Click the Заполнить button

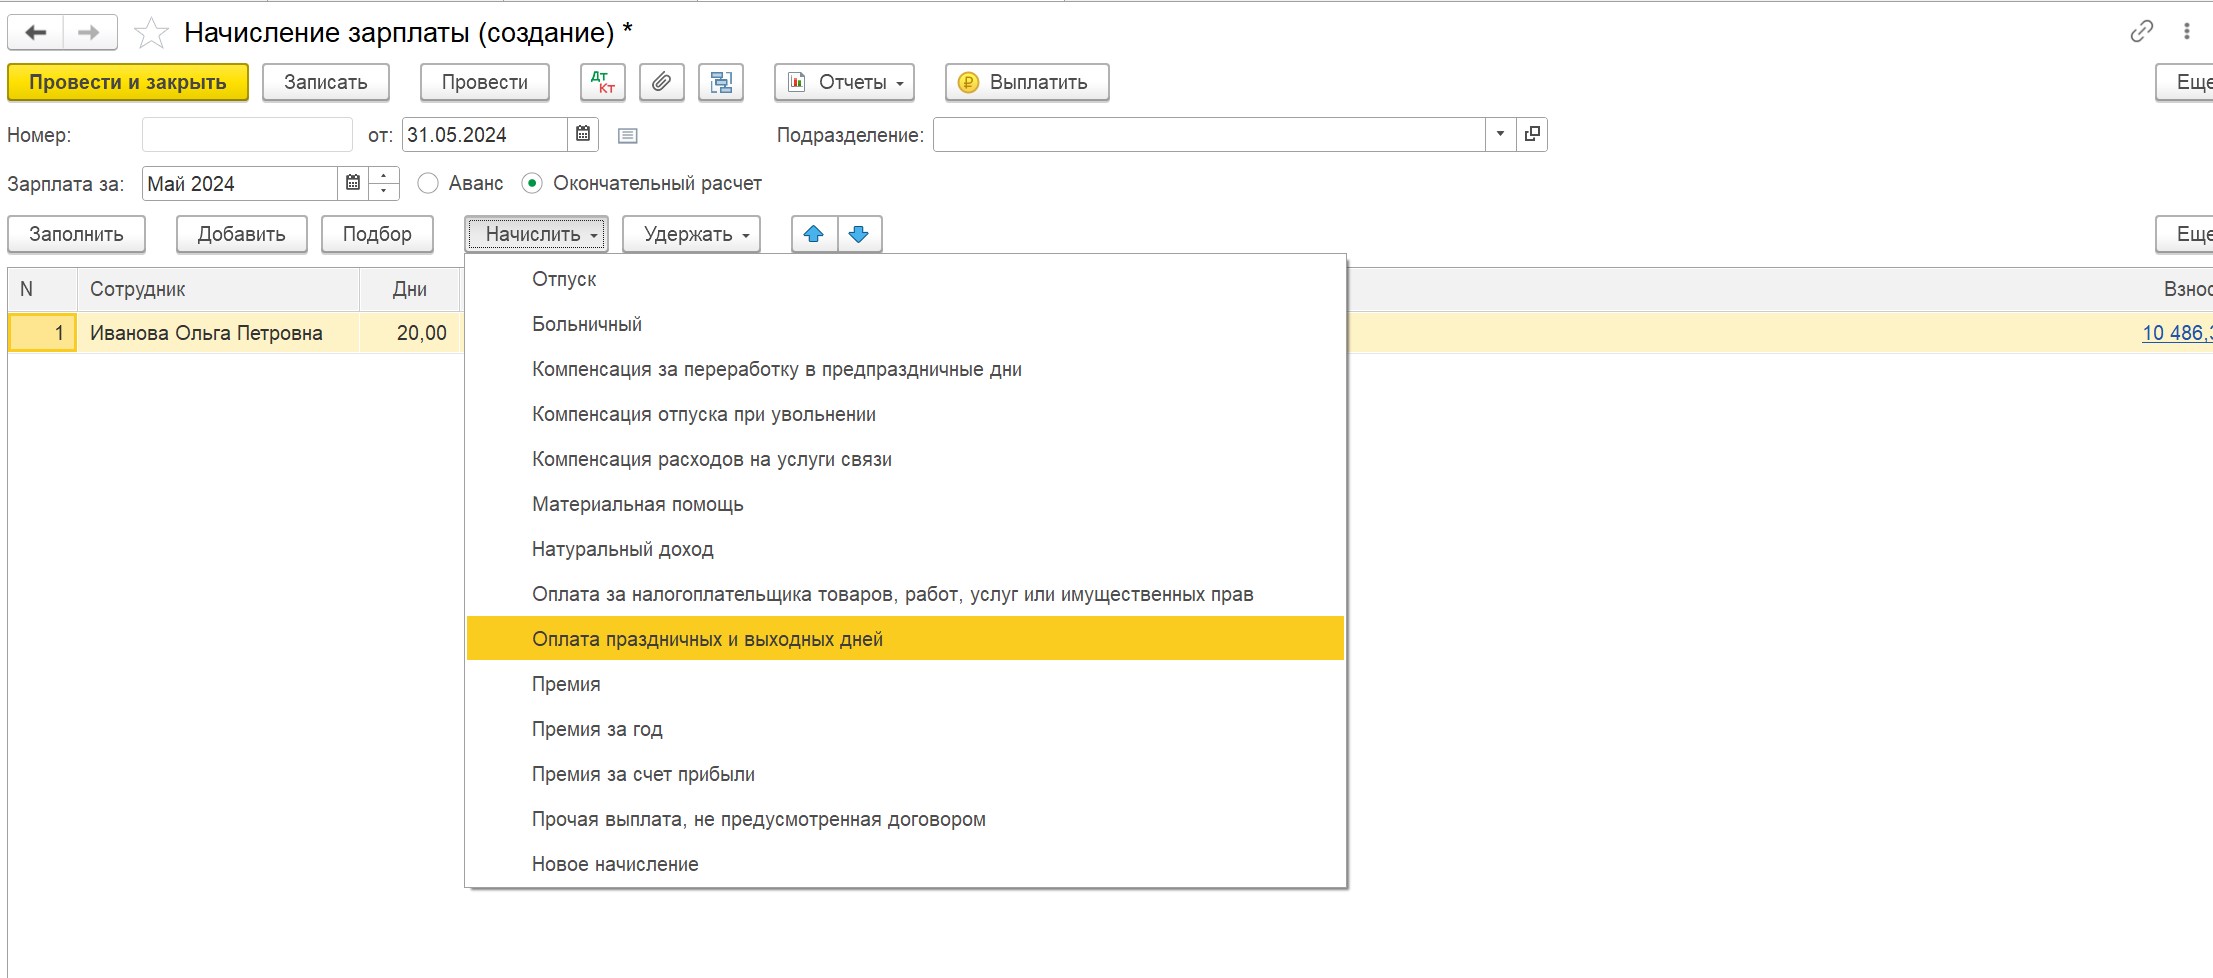(76, 234)
